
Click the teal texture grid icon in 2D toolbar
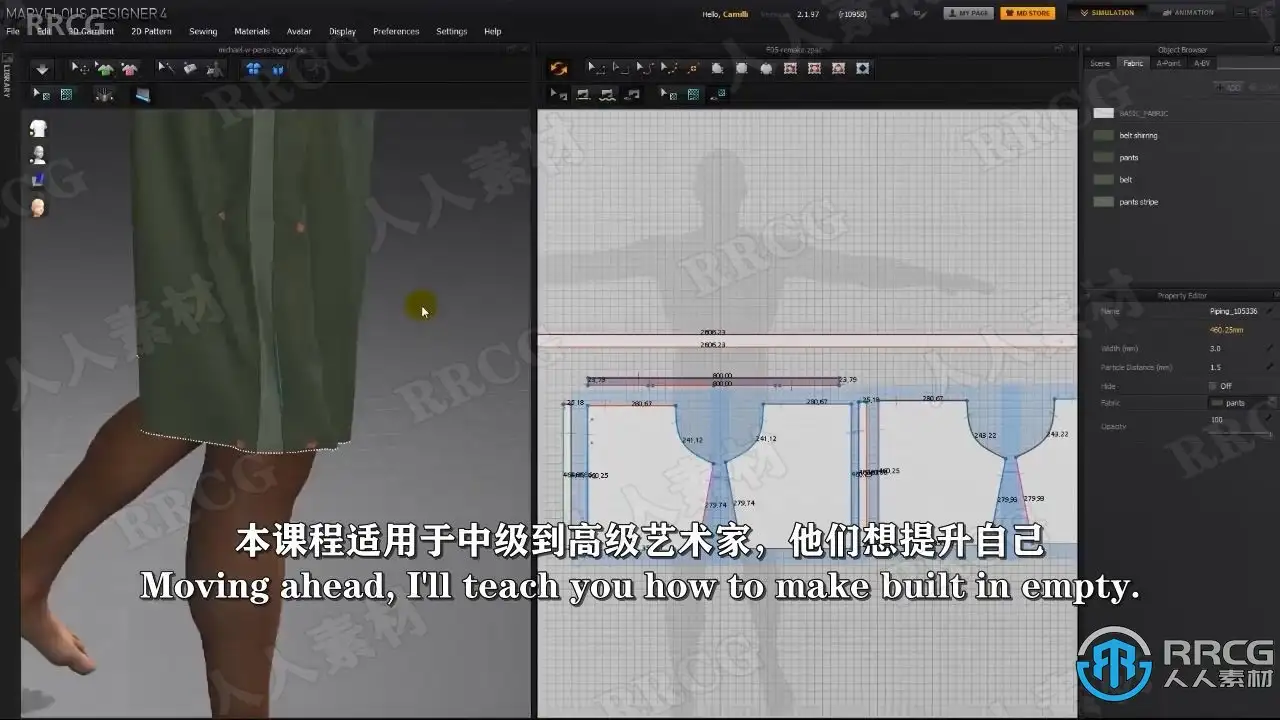(x=693, y=94)
